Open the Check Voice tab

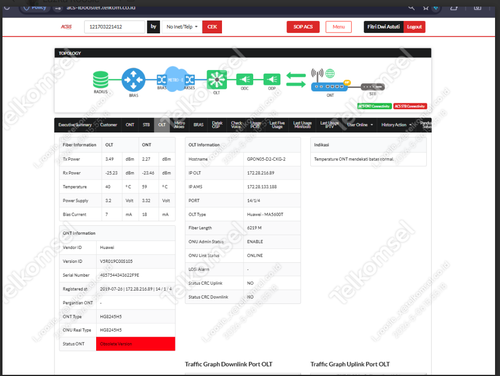pyautogui.click(x=236, y=125)
